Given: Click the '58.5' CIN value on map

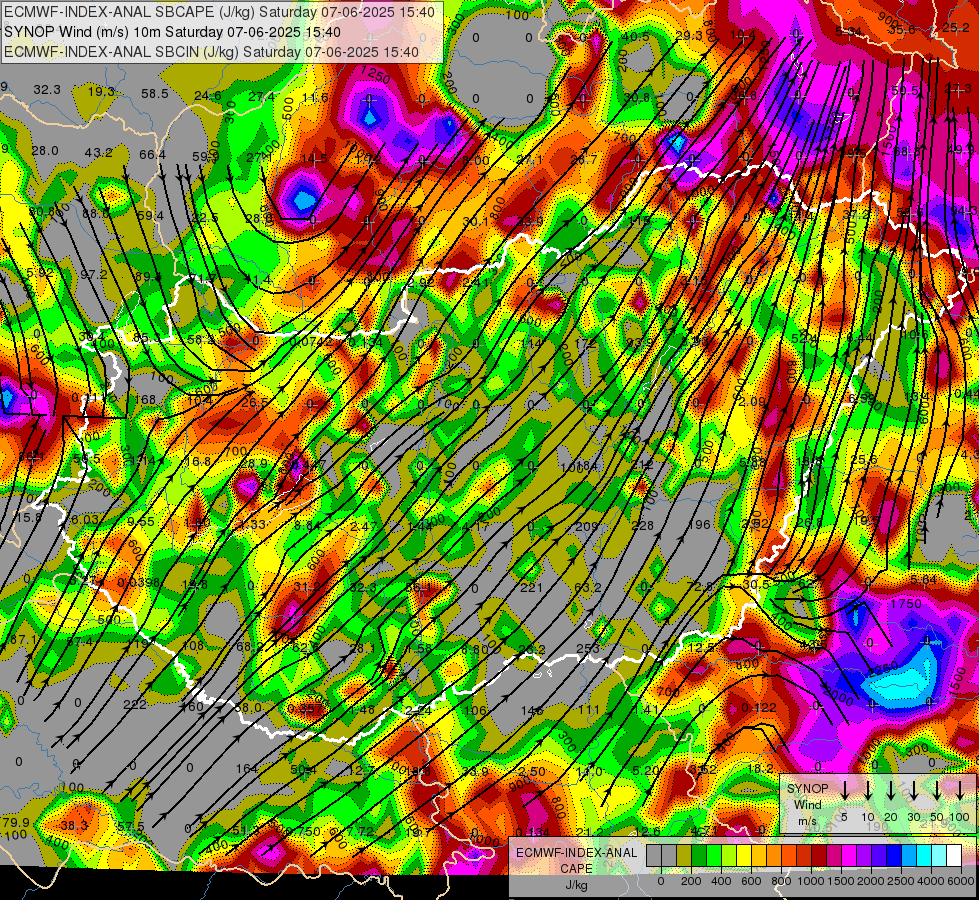Looking at the screenshot, I should click(154, 94).
